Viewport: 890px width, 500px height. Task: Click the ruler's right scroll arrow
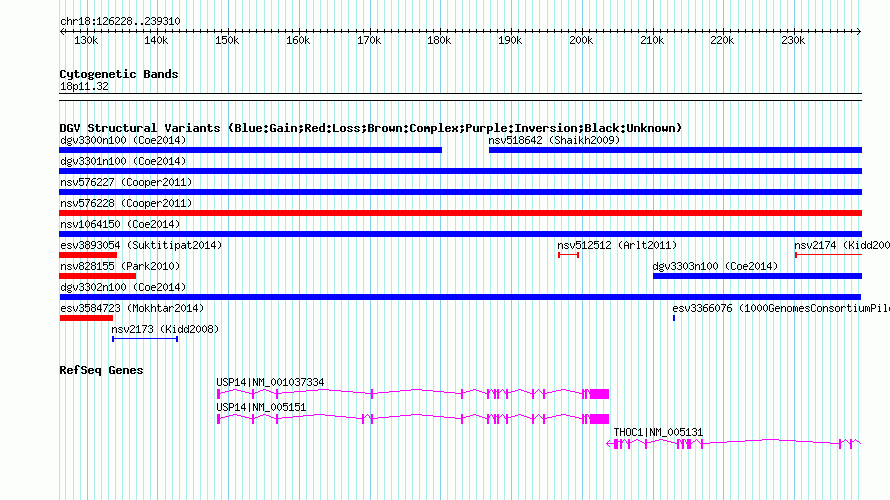859,31
